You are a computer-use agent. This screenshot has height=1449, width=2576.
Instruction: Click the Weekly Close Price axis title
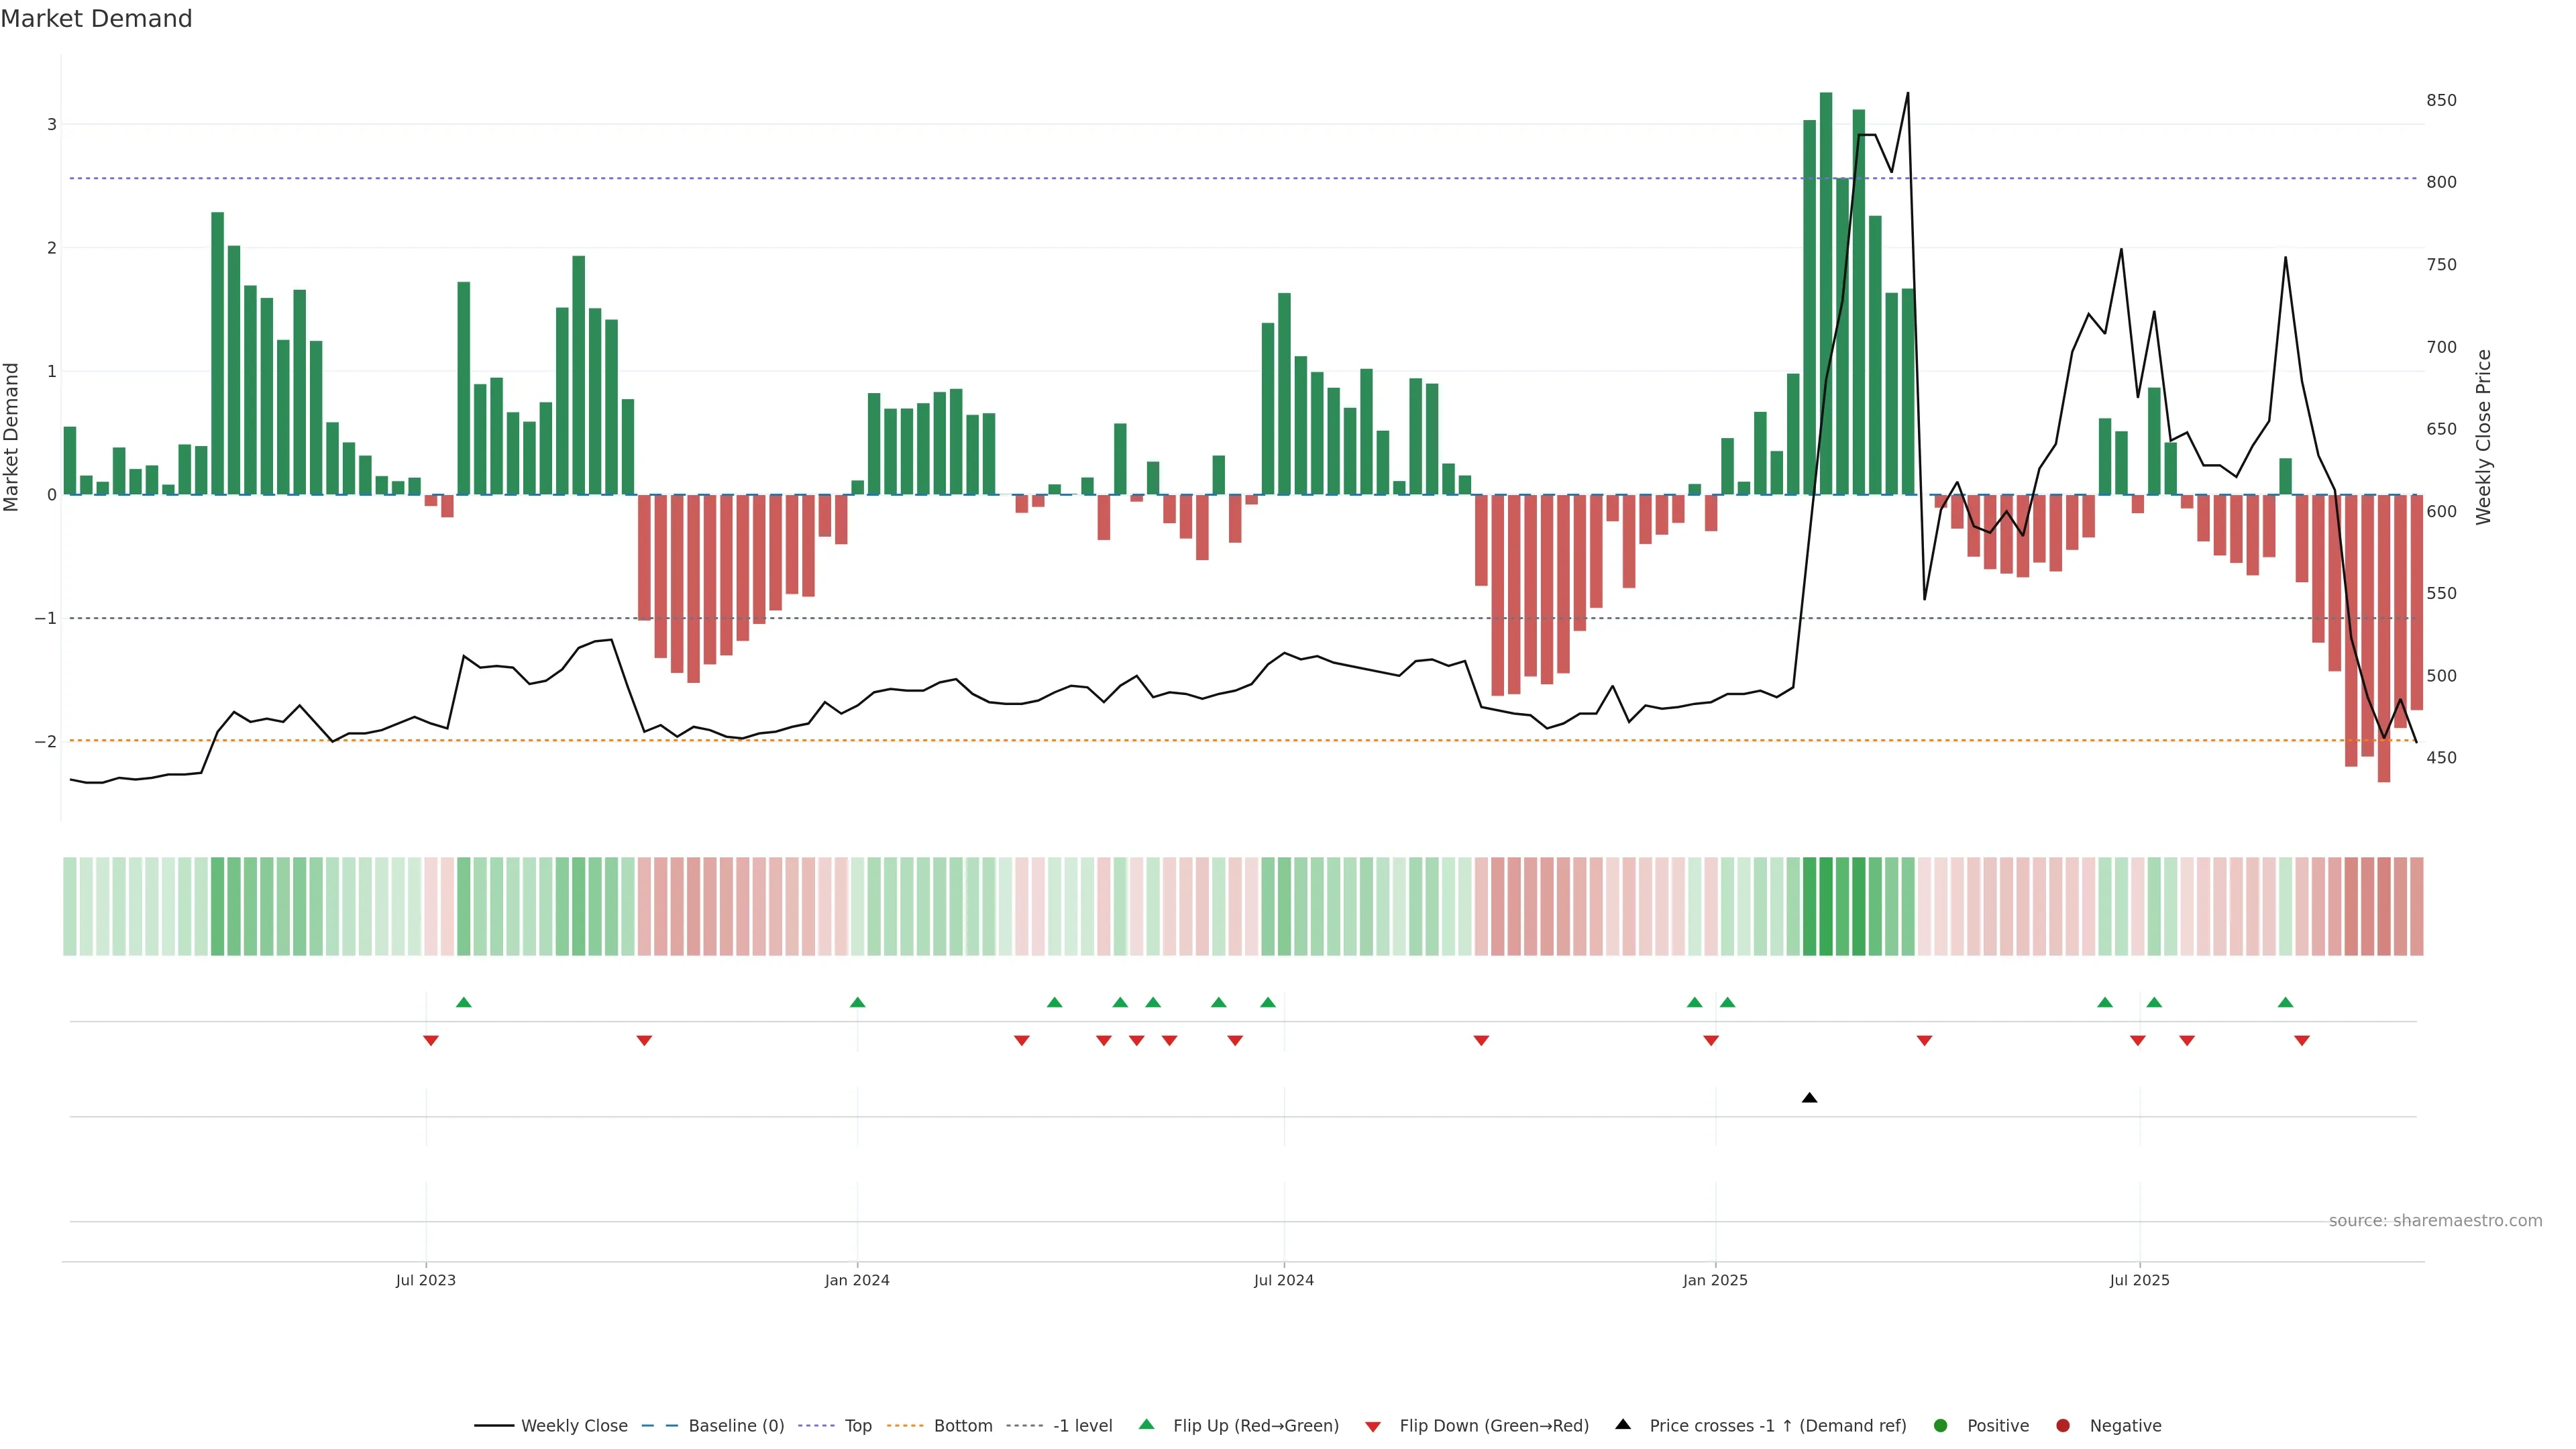pos(2484,437)
